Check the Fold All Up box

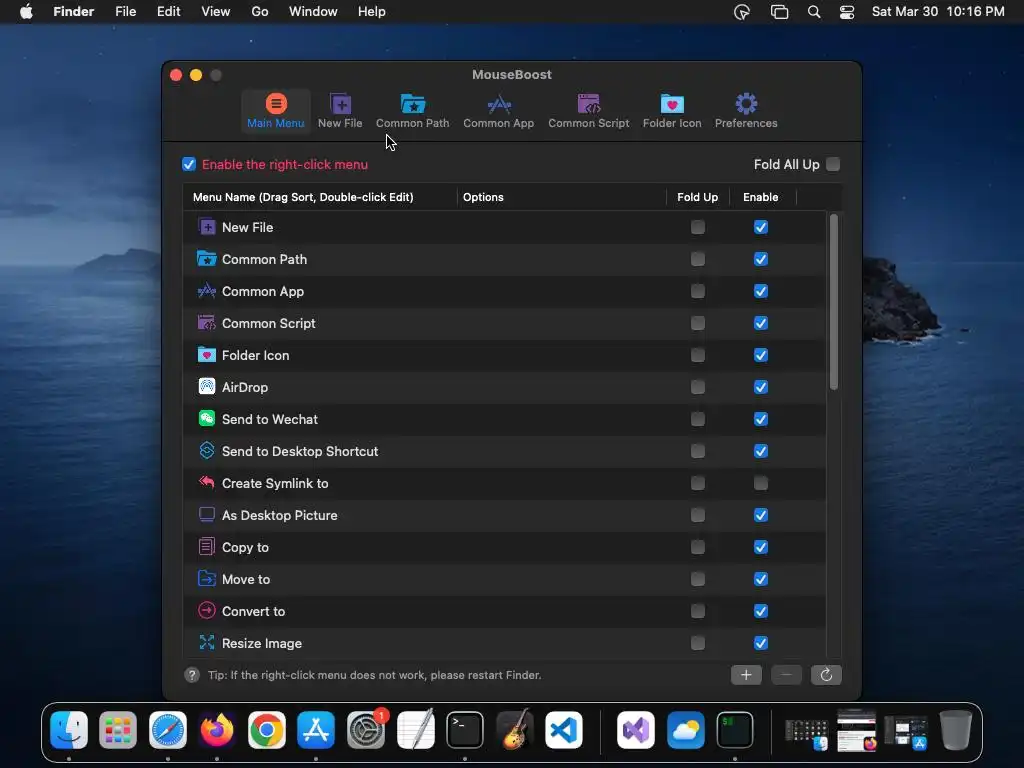(x=833, y=164)
